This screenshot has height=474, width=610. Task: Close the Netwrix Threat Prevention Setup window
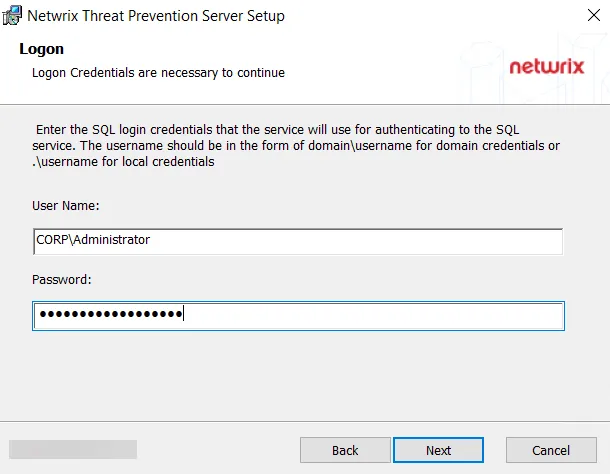point(594,15)
